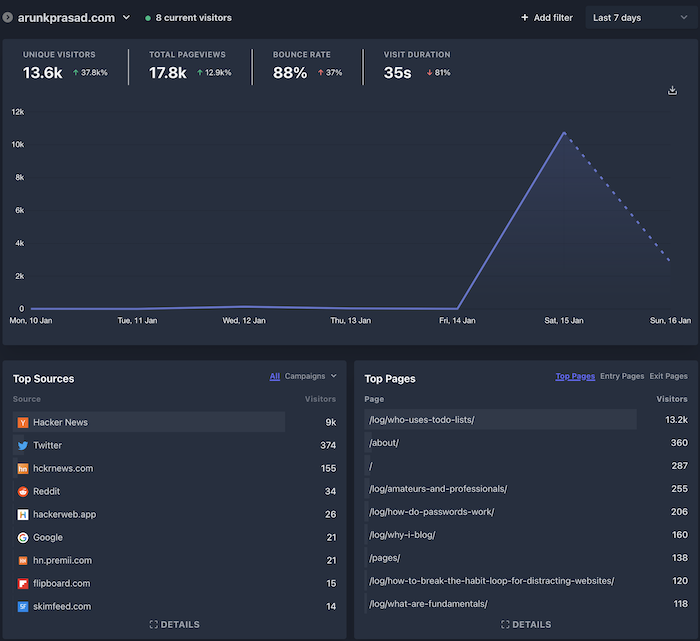The width and height of the screenshot is (700, 641).
Task: Filter by Google source
Action: [x=48, y=537]
